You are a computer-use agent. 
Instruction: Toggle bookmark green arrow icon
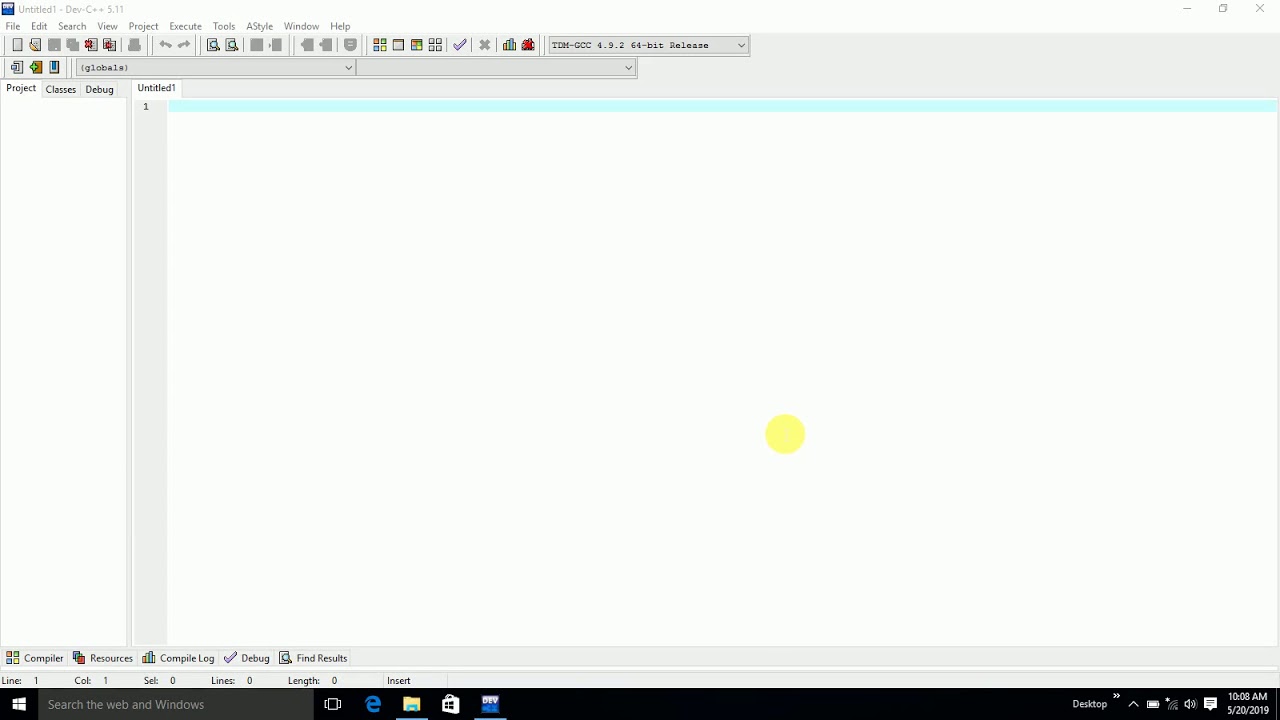tap(36, 67)
